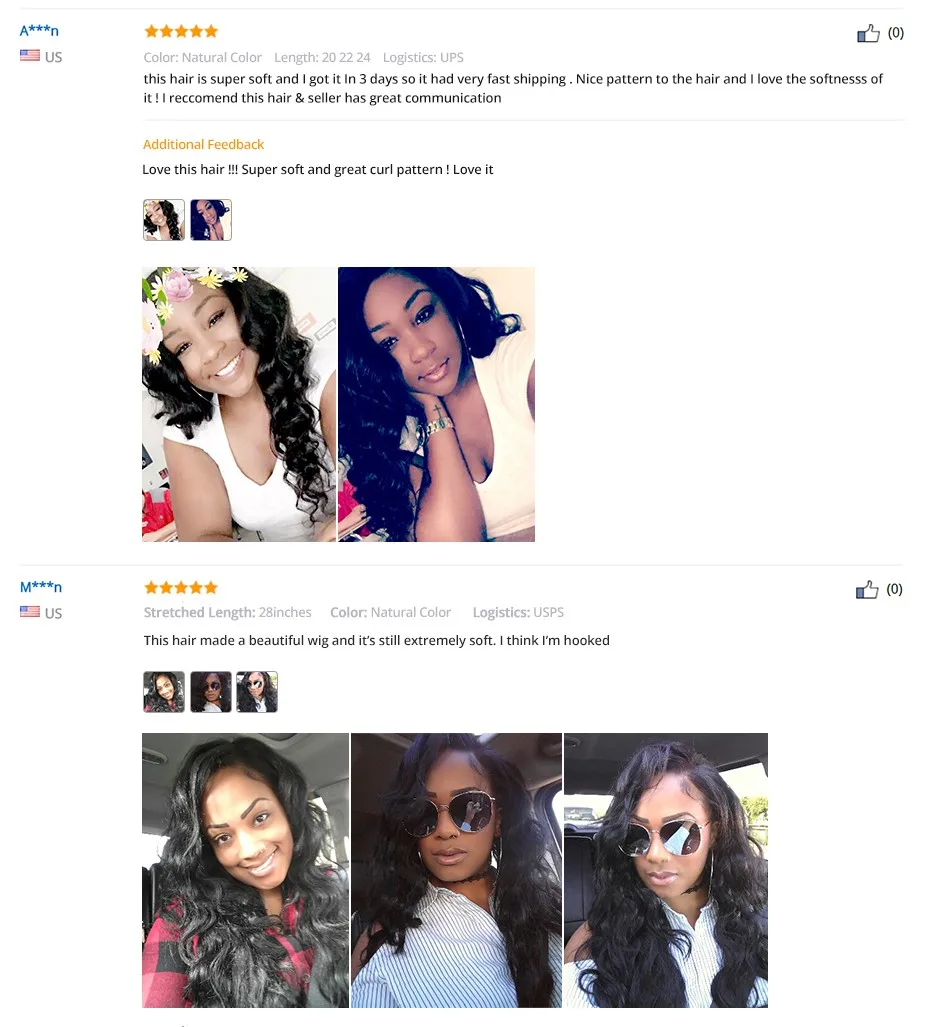Click US flag icon under A***n
Viewport: 940px width, 1027px height.
click(29, 56)
